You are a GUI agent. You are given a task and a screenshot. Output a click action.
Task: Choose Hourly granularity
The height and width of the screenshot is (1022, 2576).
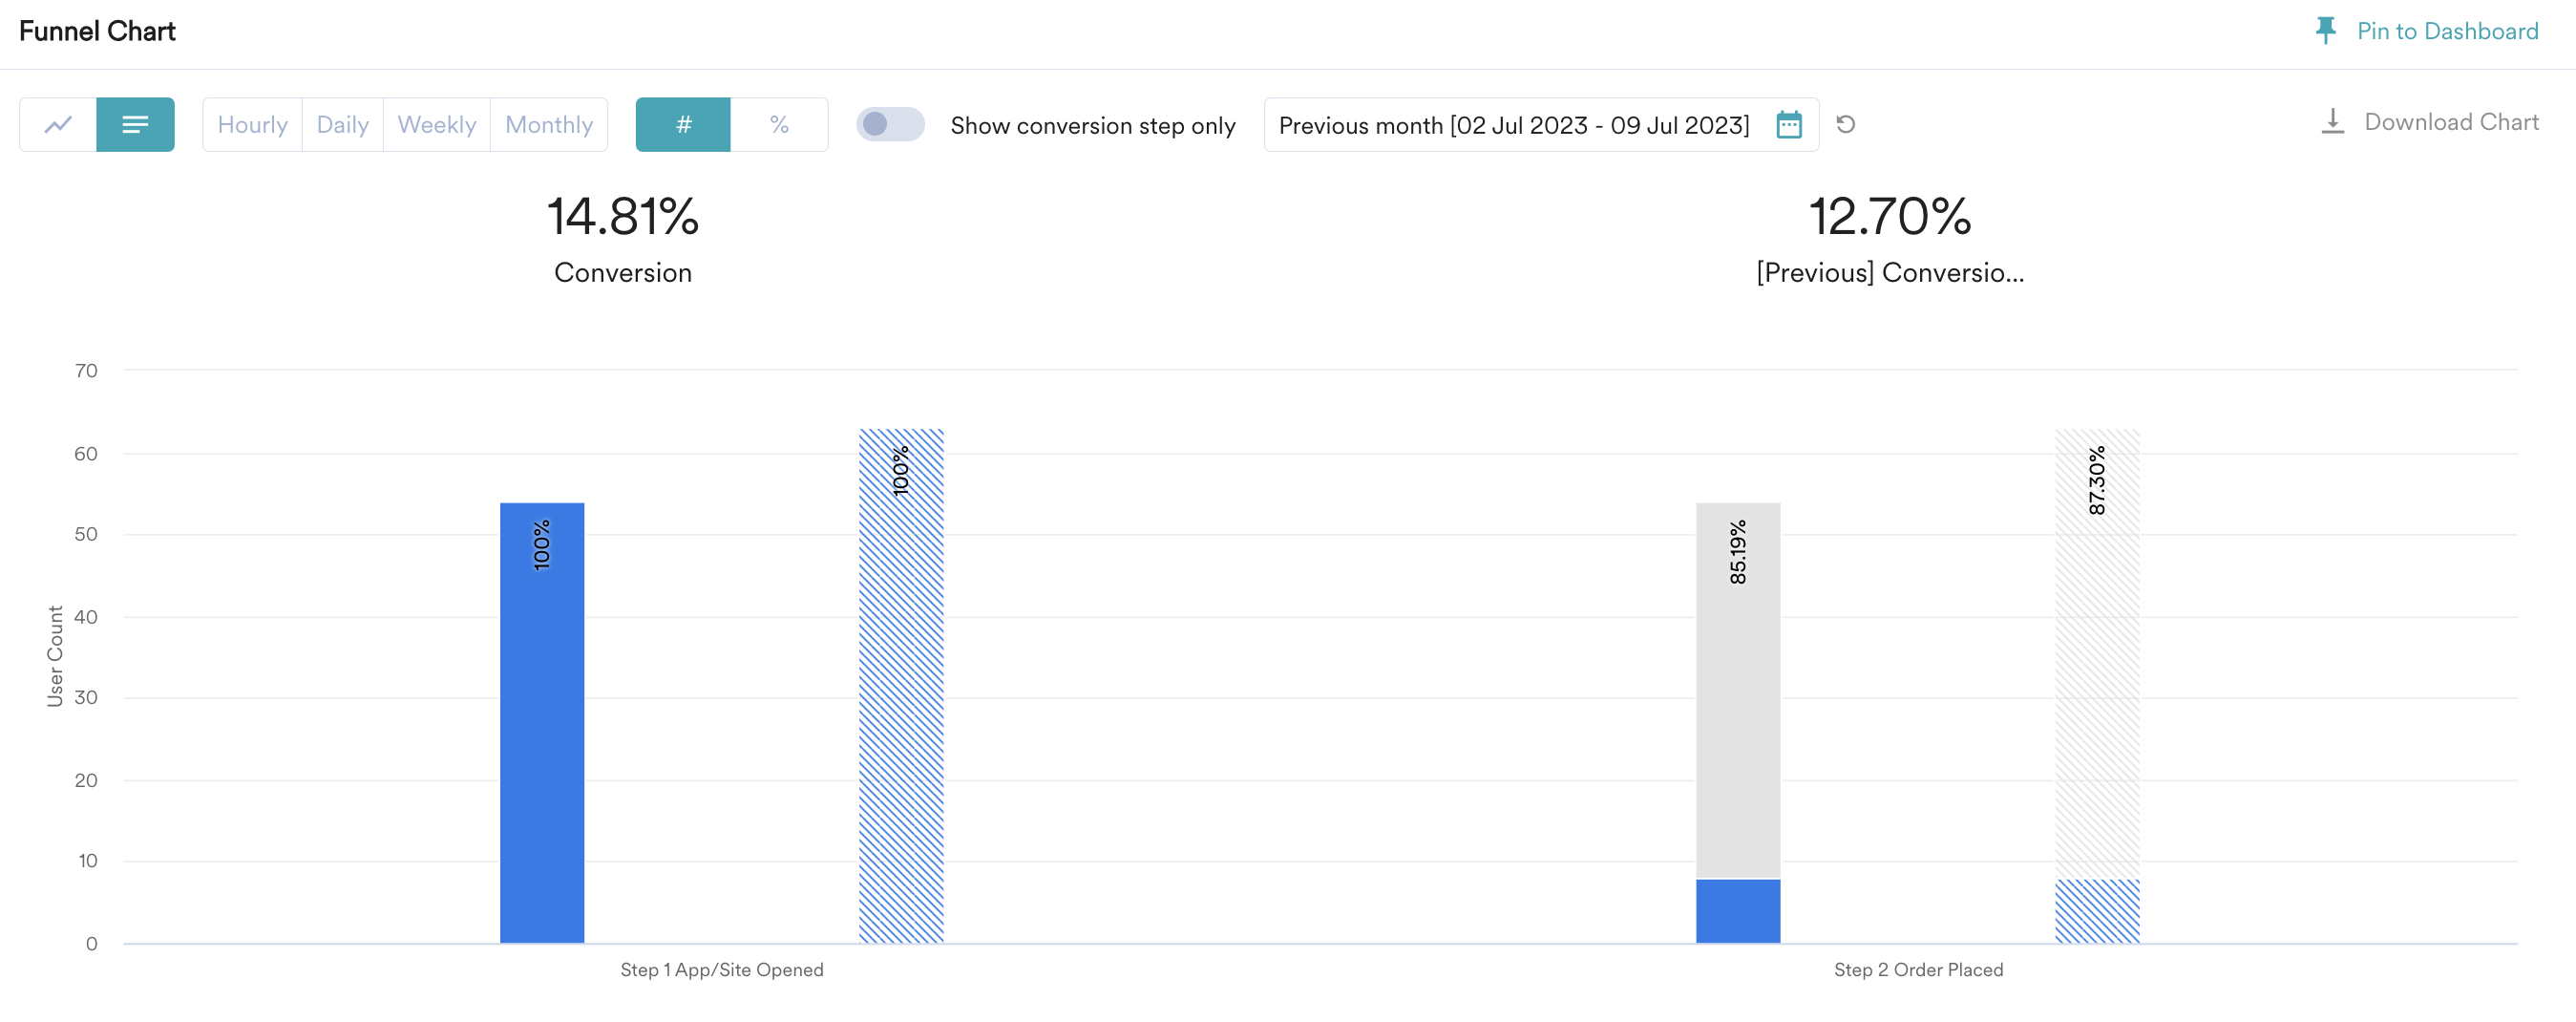tap(252, 125)
